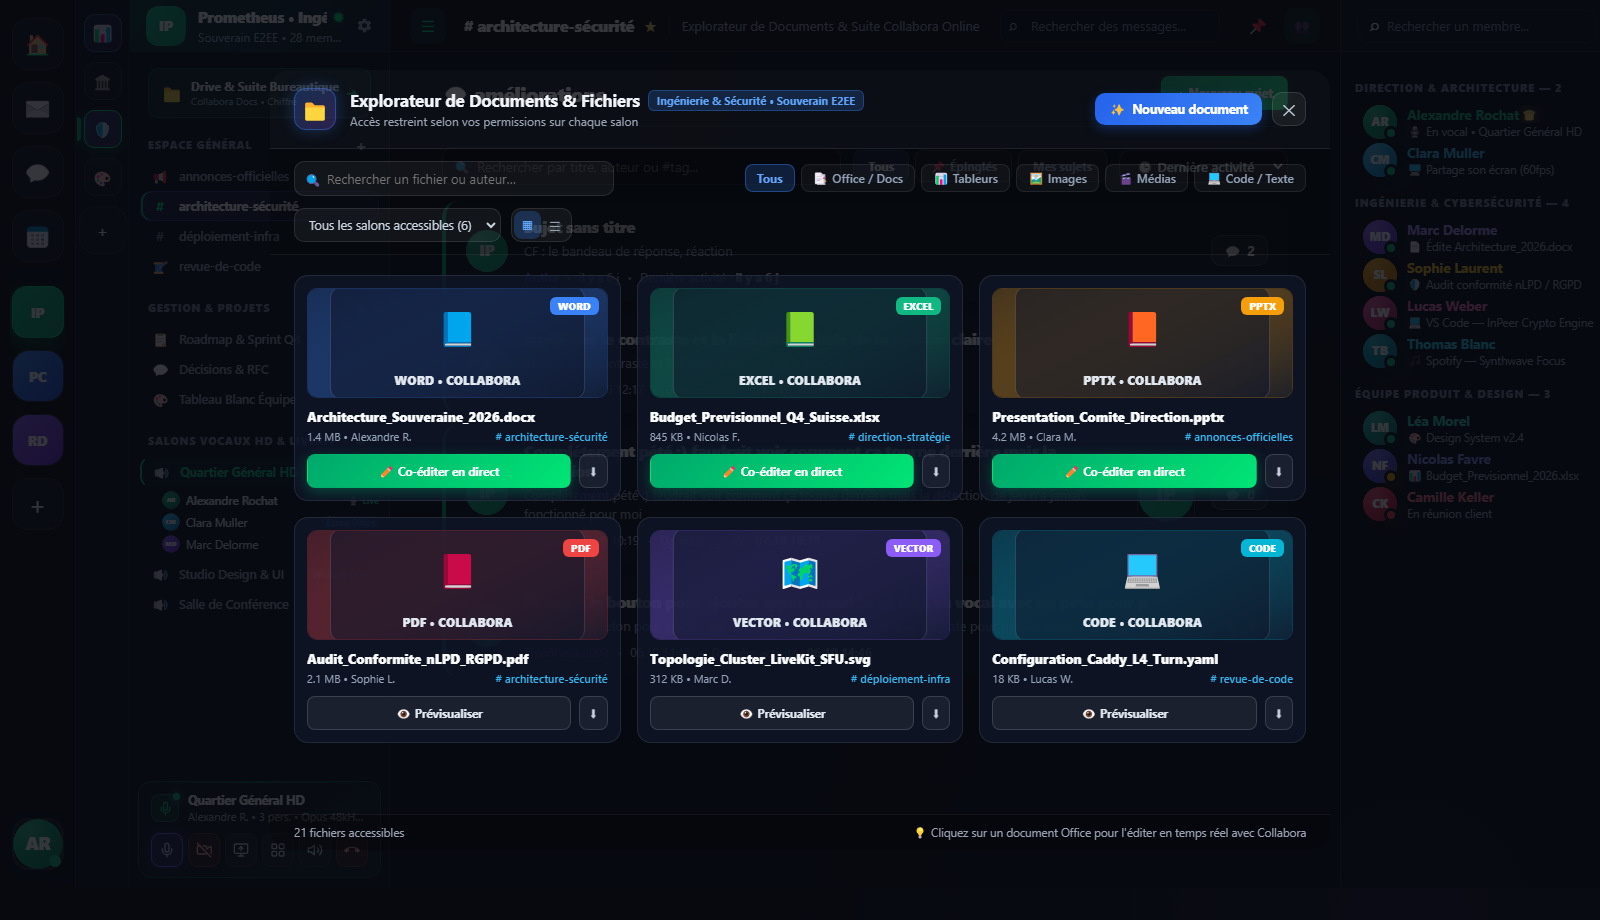Follow the #direction-stratégie channel link
Screen dimensions: 1600x920
pos(899,437)
